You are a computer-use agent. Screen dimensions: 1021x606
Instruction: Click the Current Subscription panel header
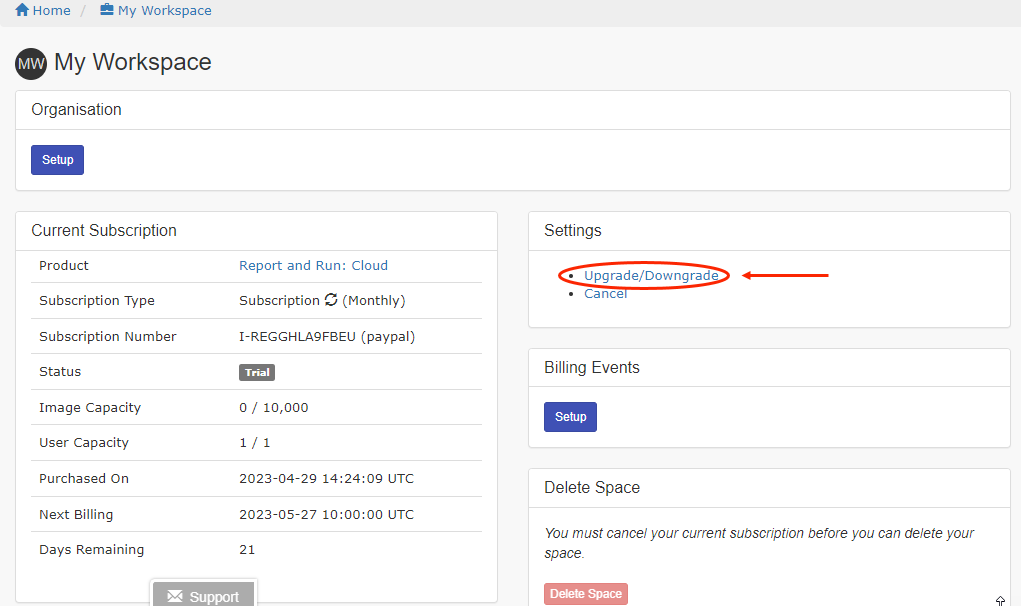(x=104, y=230)
